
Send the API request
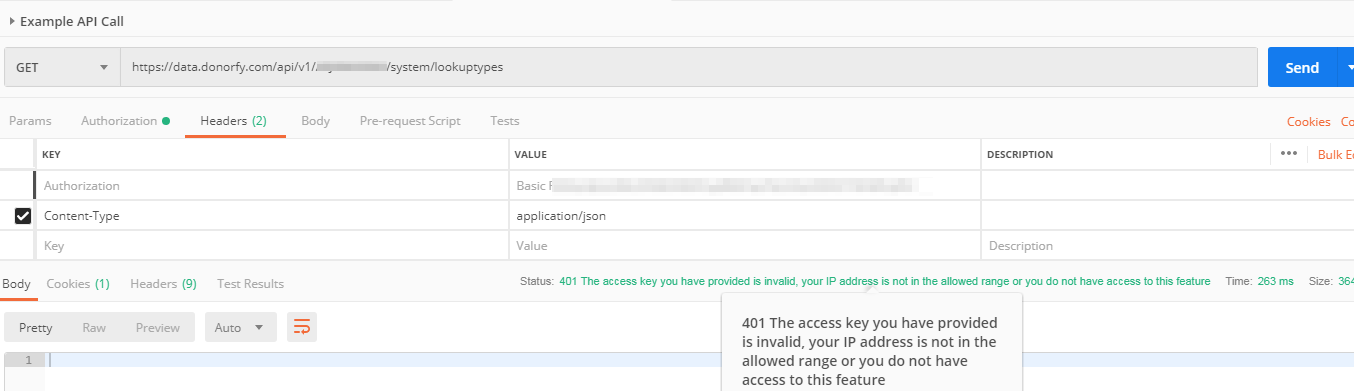click(x=1302, y=67)
